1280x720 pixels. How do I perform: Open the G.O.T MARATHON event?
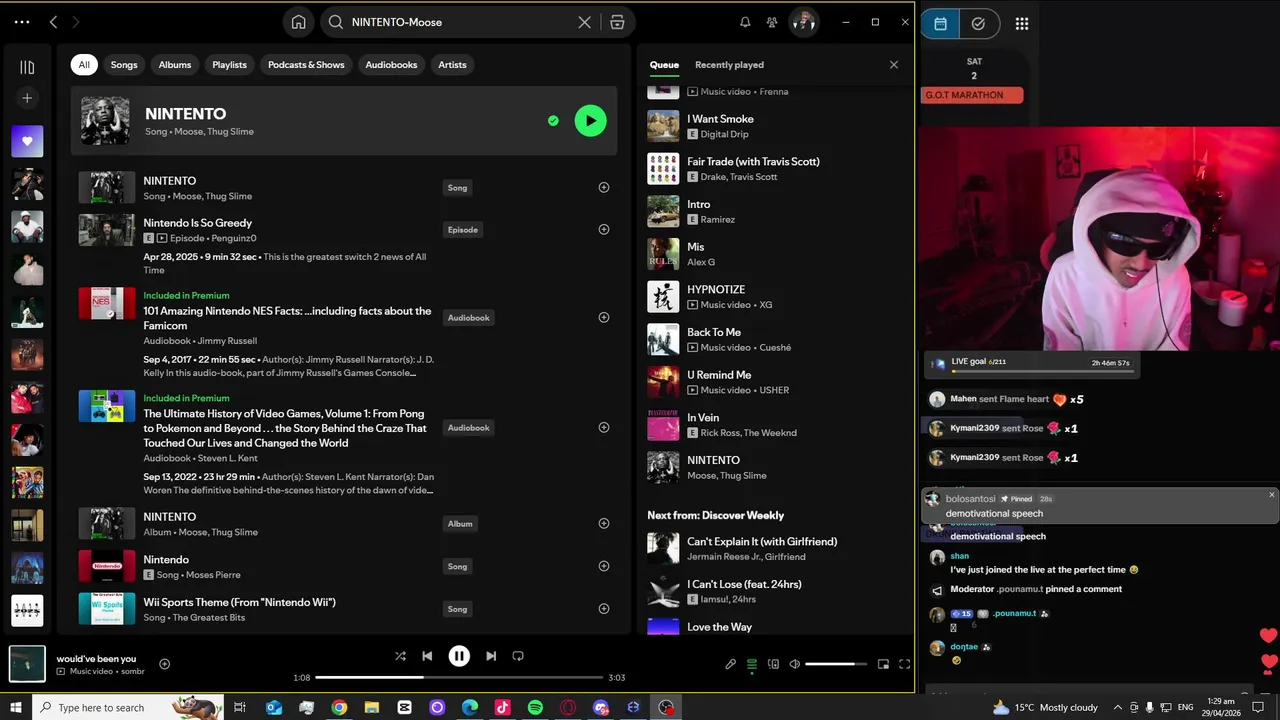(x=972, y=95)
